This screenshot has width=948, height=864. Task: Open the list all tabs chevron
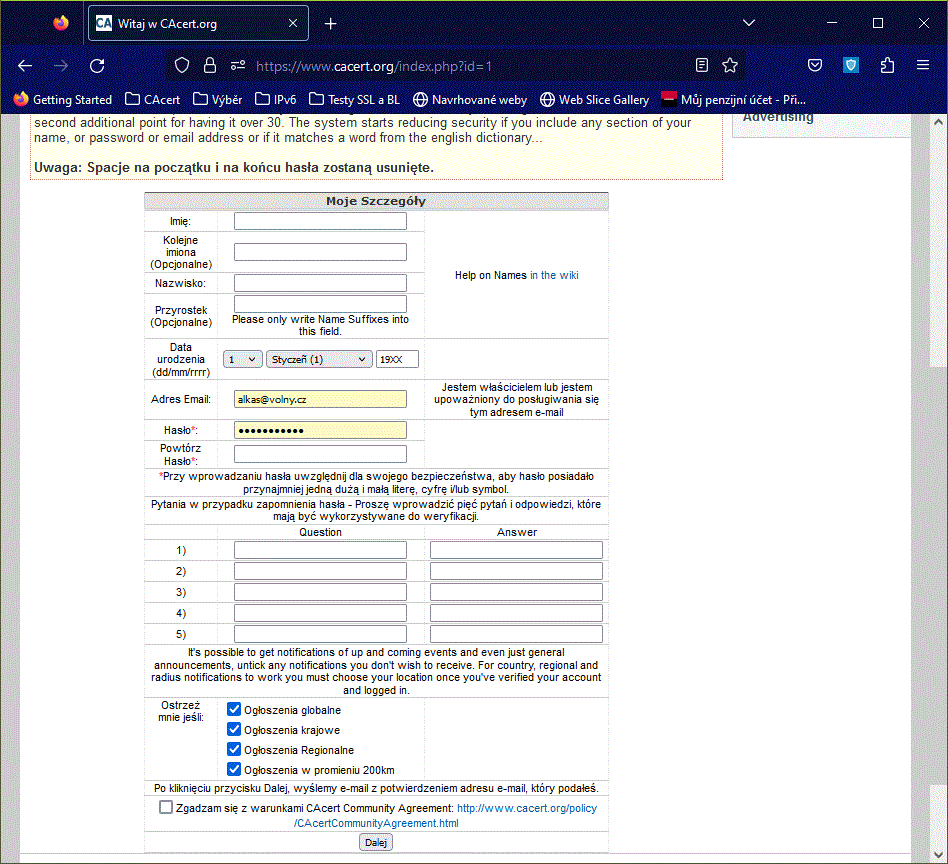click(749, 23)
